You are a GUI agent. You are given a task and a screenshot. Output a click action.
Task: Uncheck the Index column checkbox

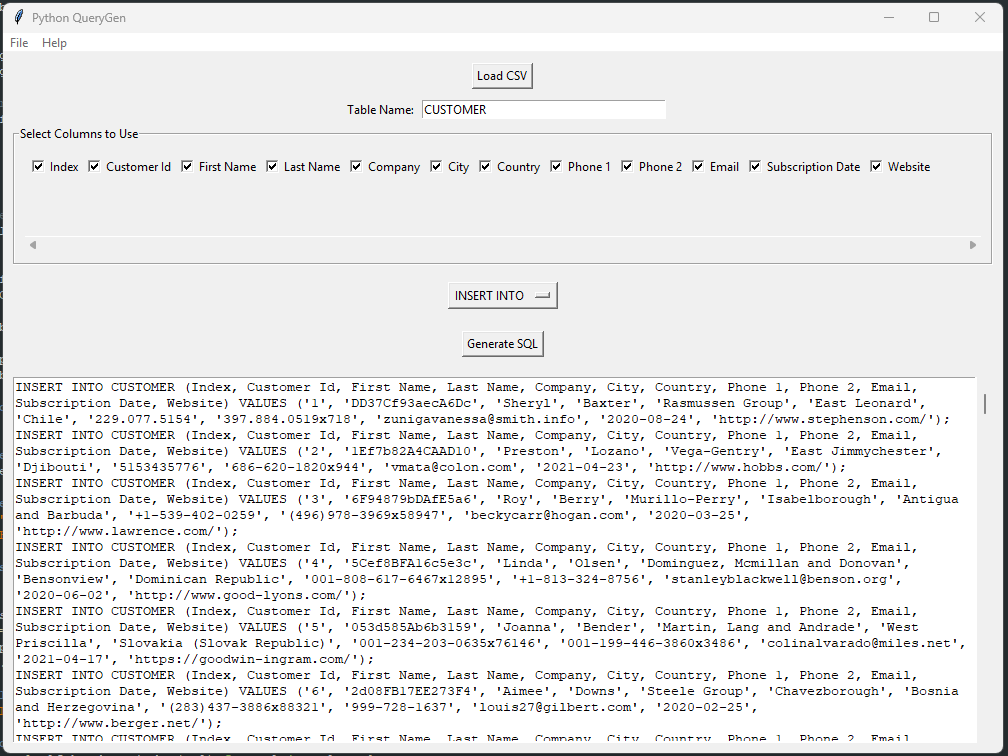click(38, 166)
